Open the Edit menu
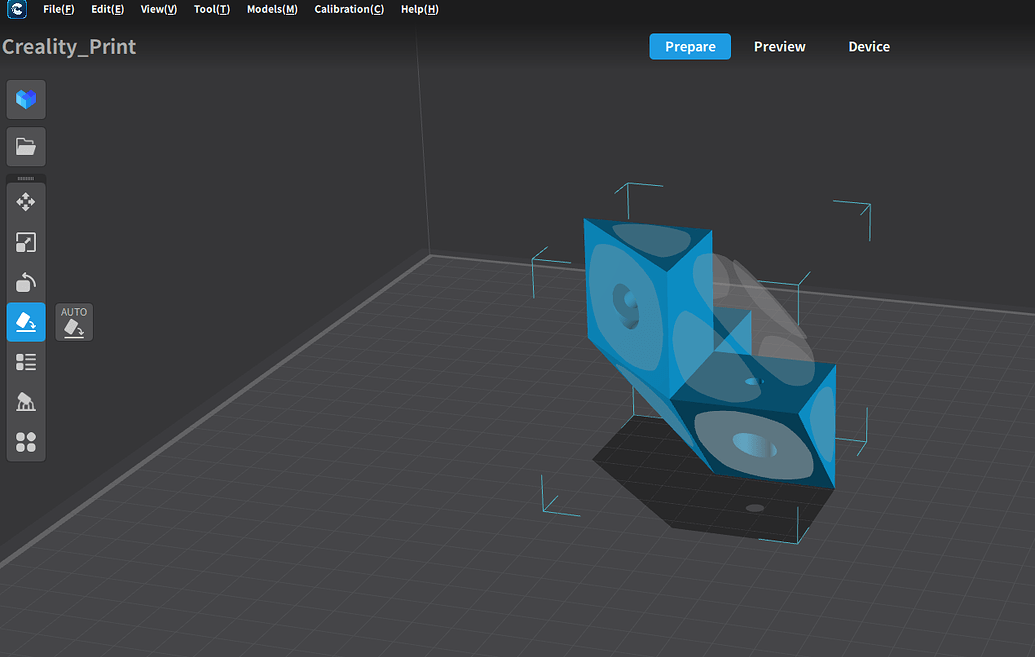Image resolution: width=1035 pixels, height=657 pixels. [x=108, y=9]
